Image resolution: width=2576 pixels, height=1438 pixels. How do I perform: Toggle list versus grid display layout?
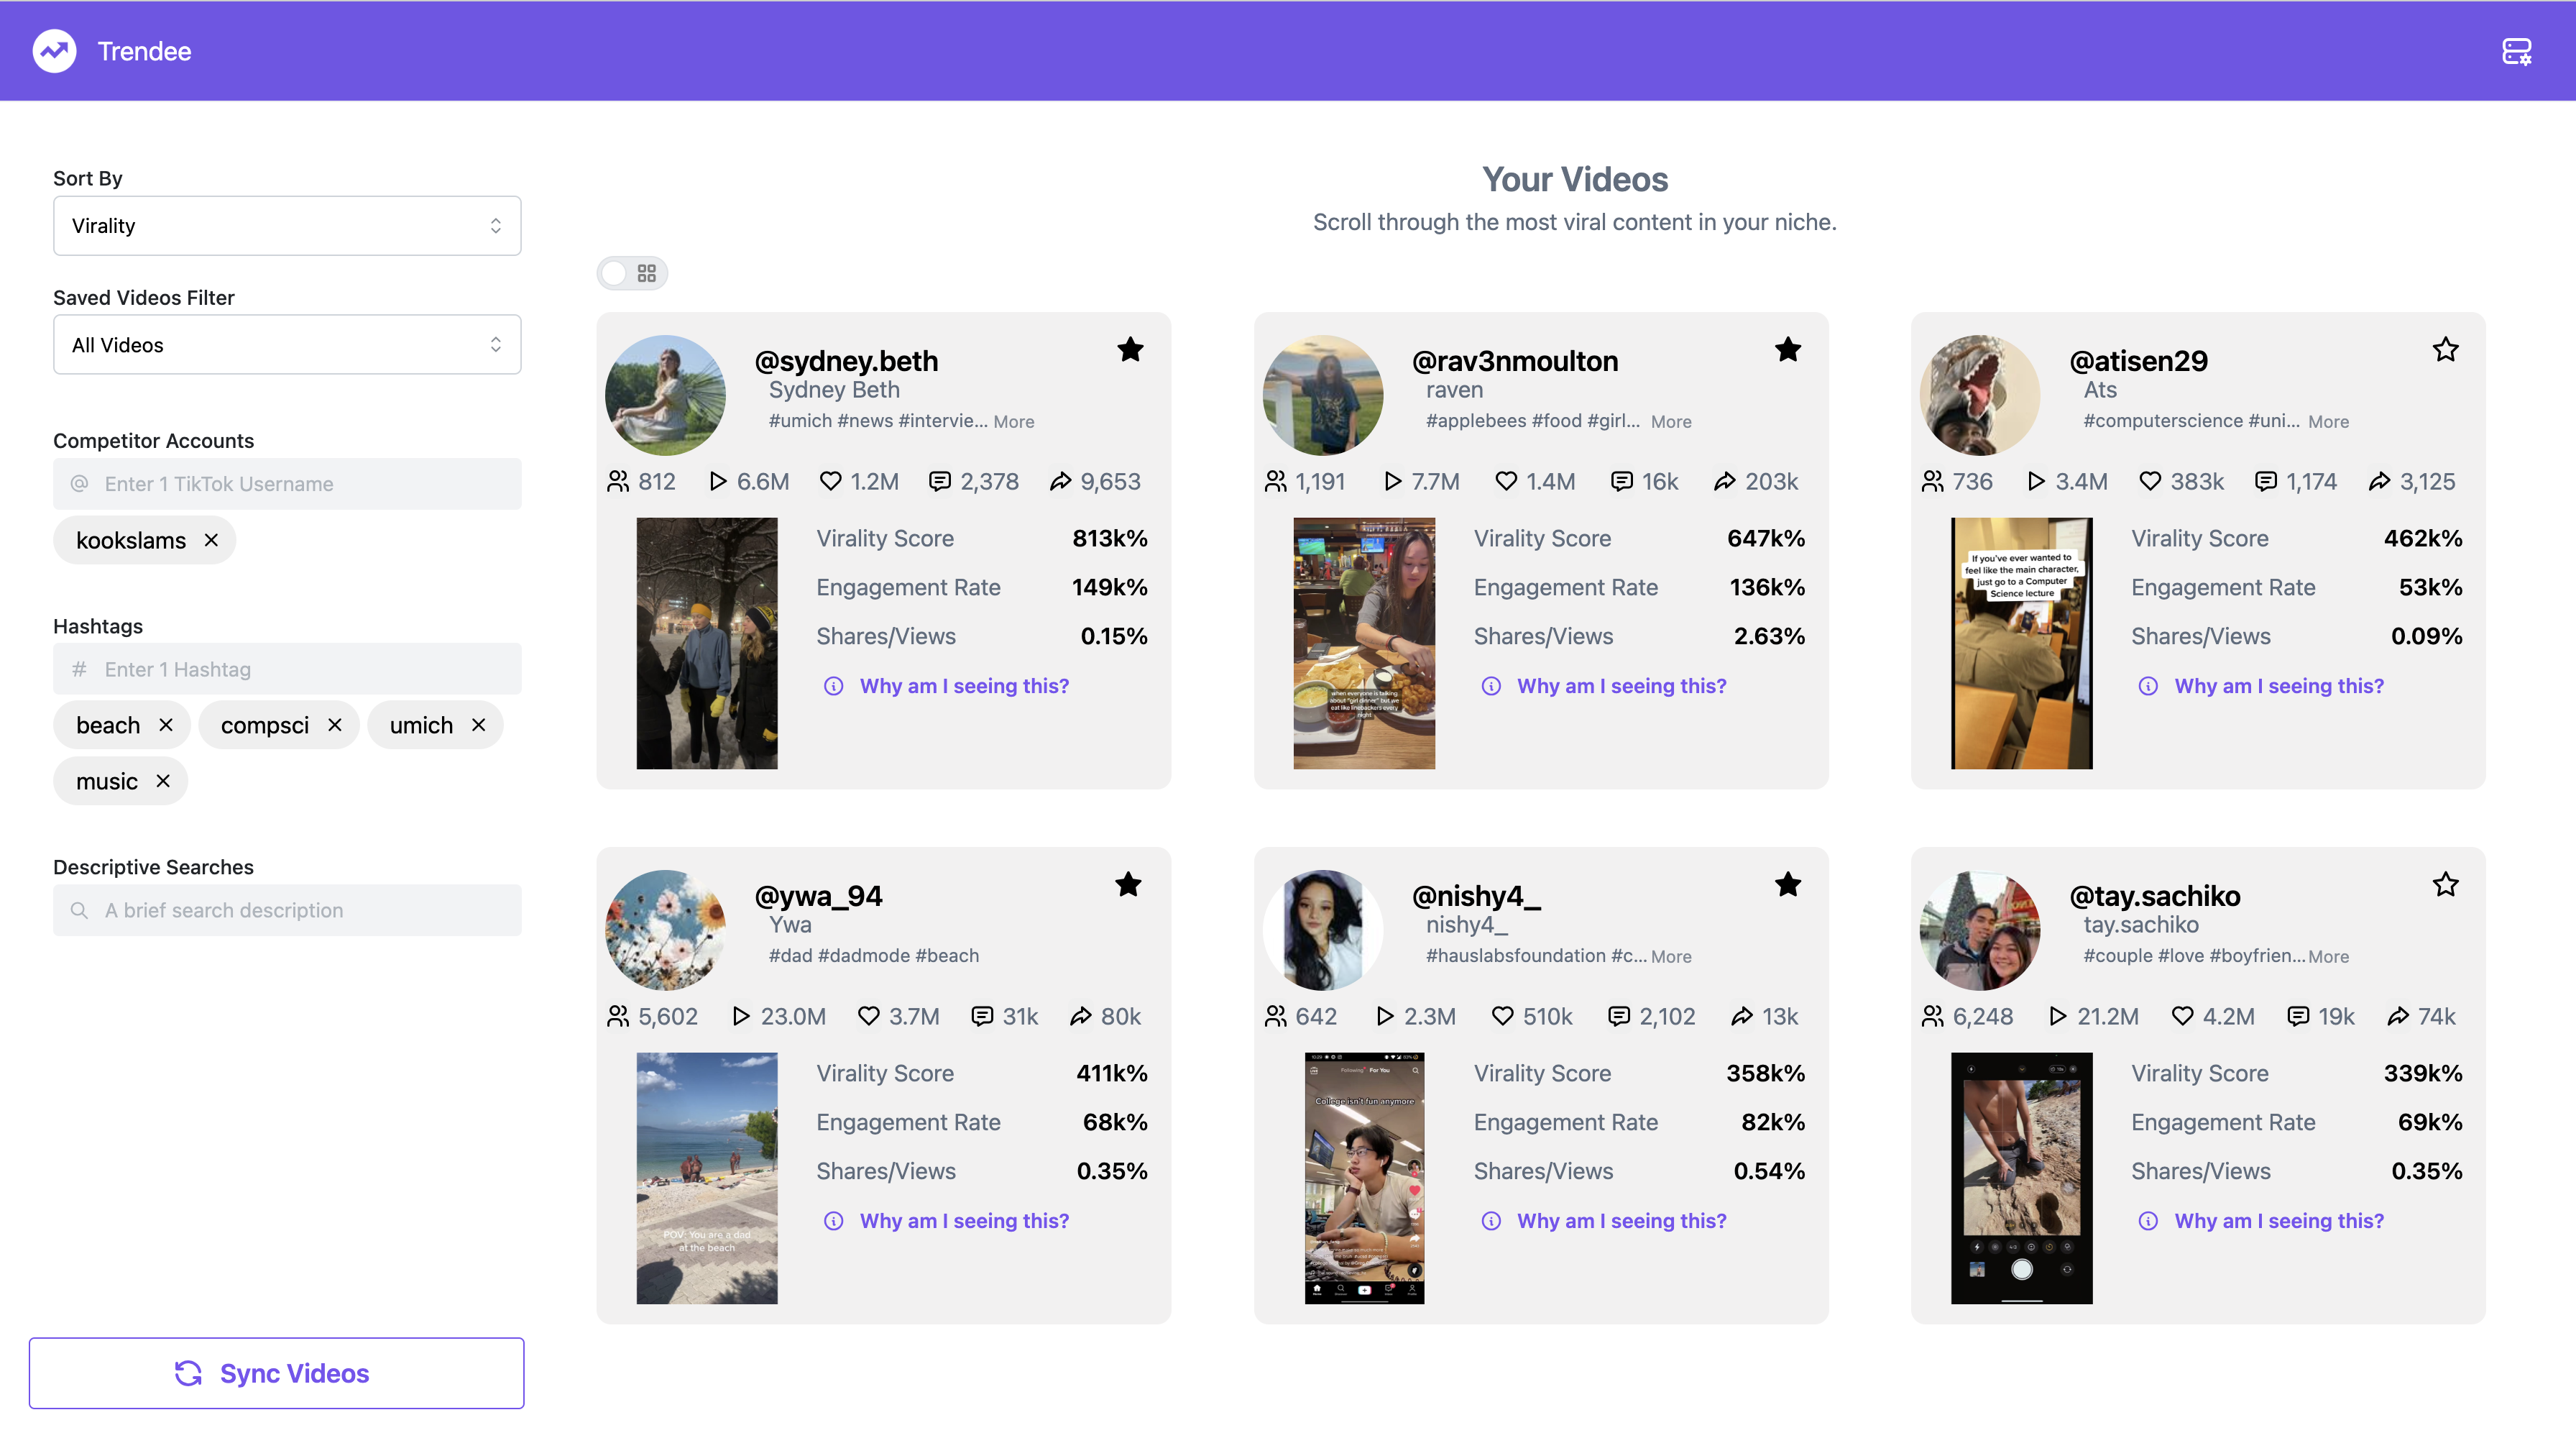click(633, 273)
